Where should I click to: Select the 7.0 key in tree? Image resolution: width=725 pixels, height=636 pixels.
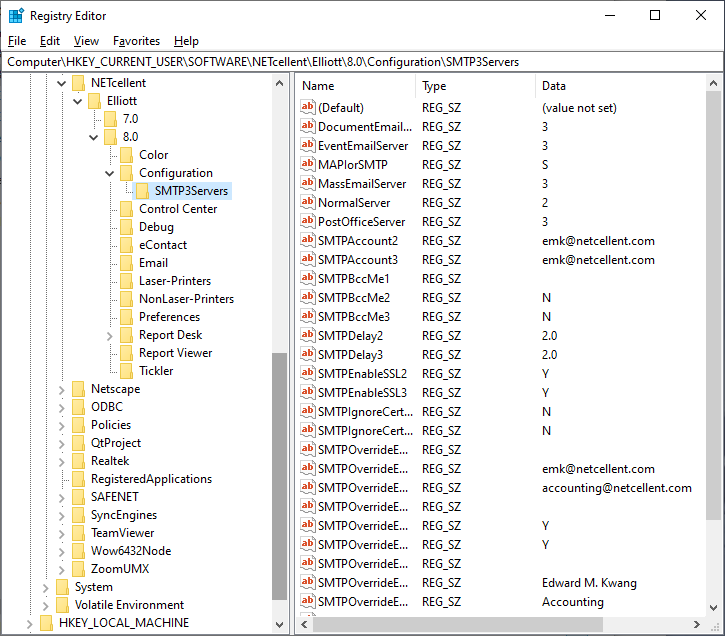[x=130, y=119]
